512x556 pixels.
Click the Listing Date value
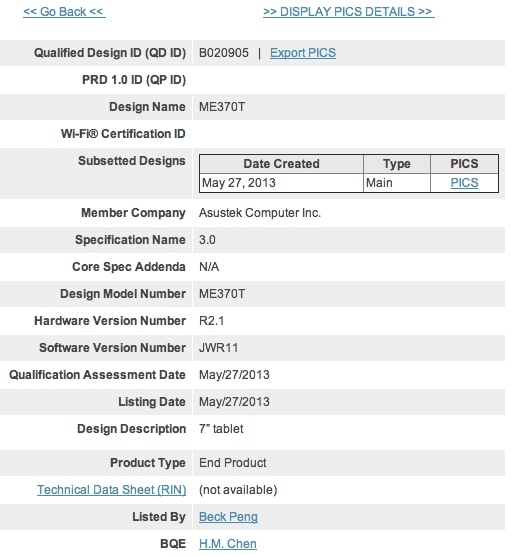(234, 402)
